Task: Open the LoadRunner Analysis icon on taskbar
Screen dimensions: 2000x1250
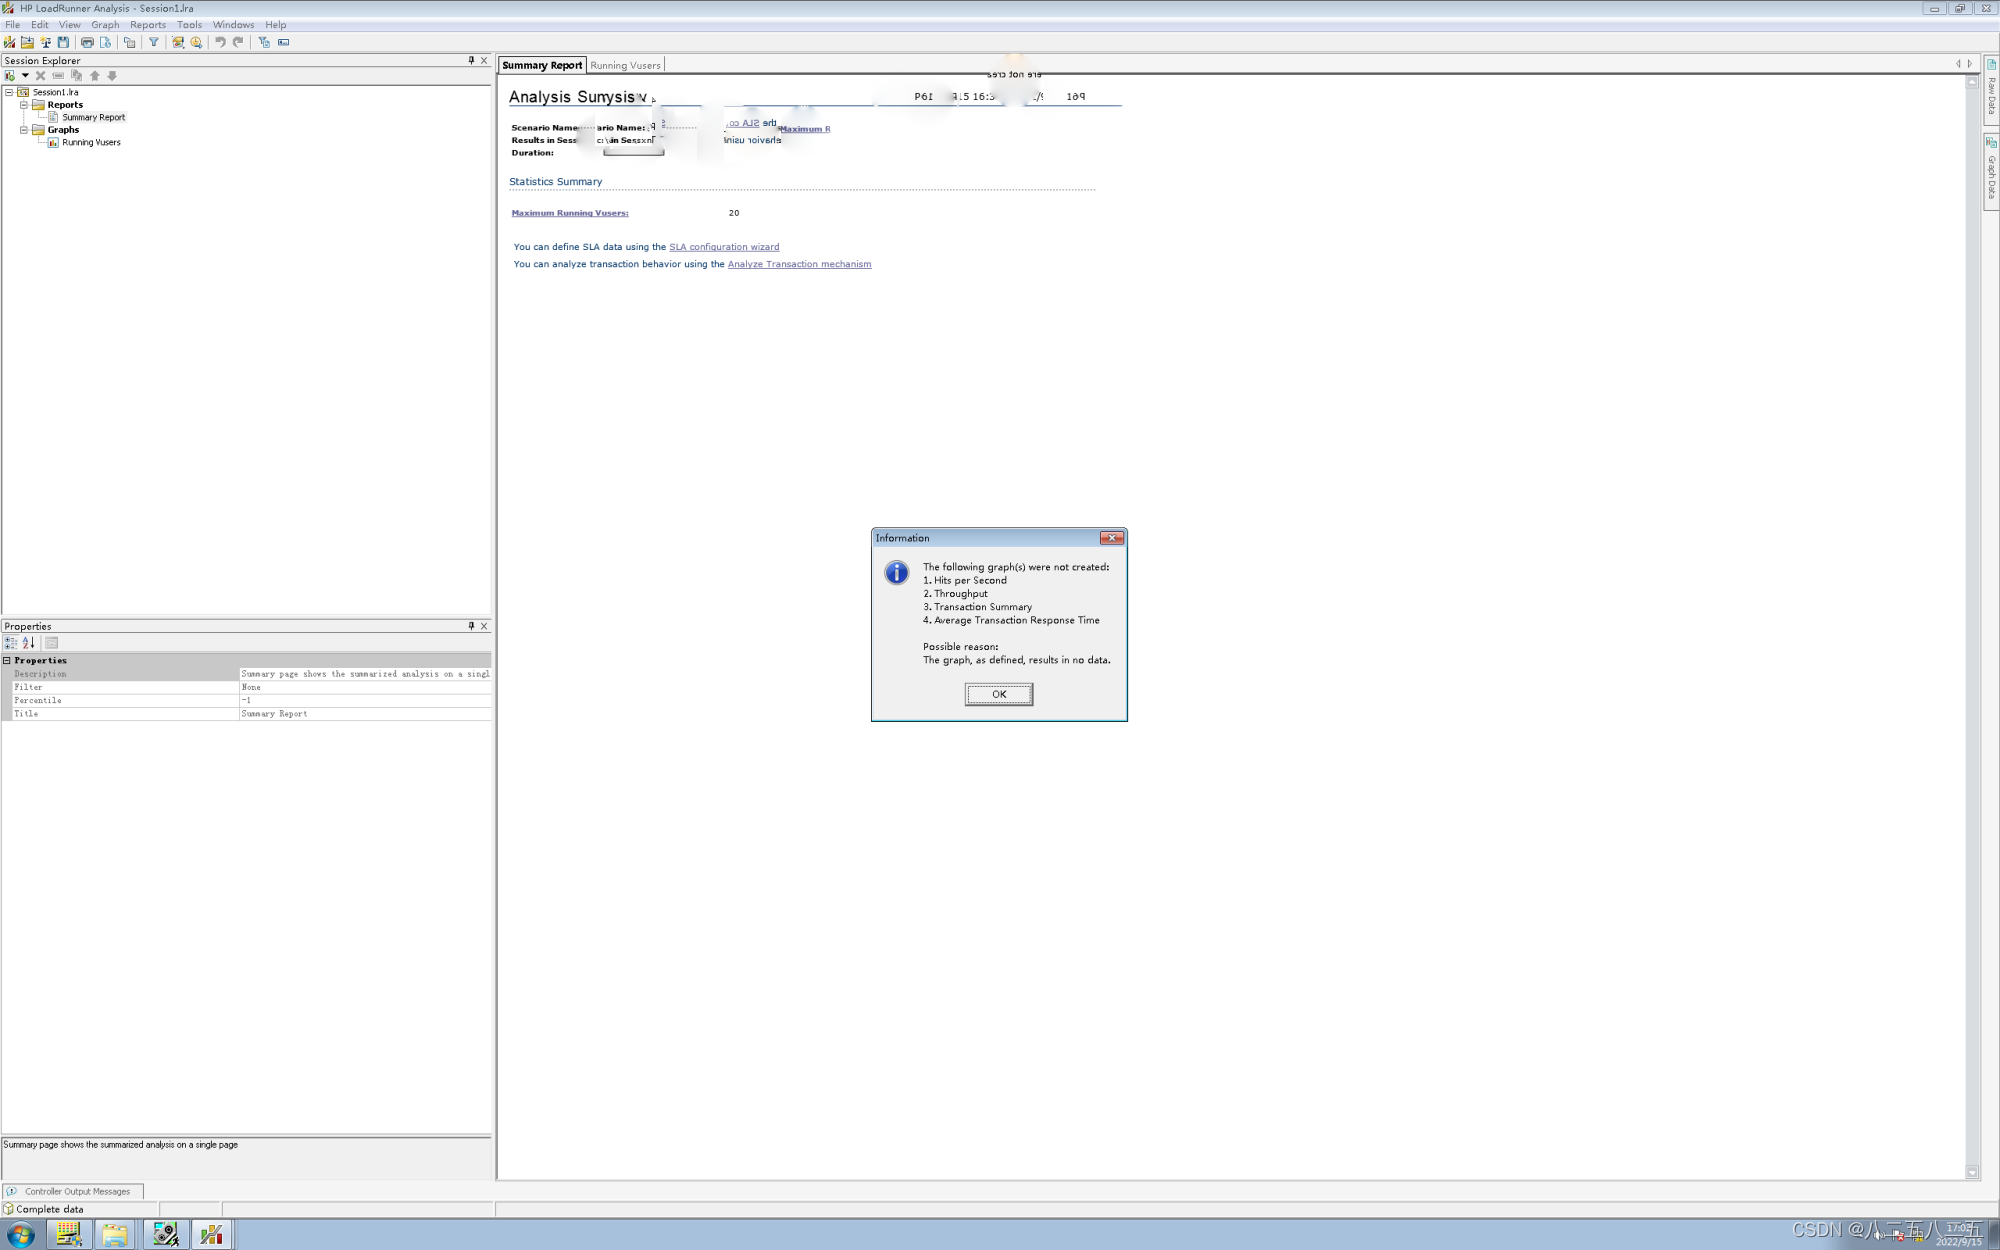Action: [x=212, y=1234]
